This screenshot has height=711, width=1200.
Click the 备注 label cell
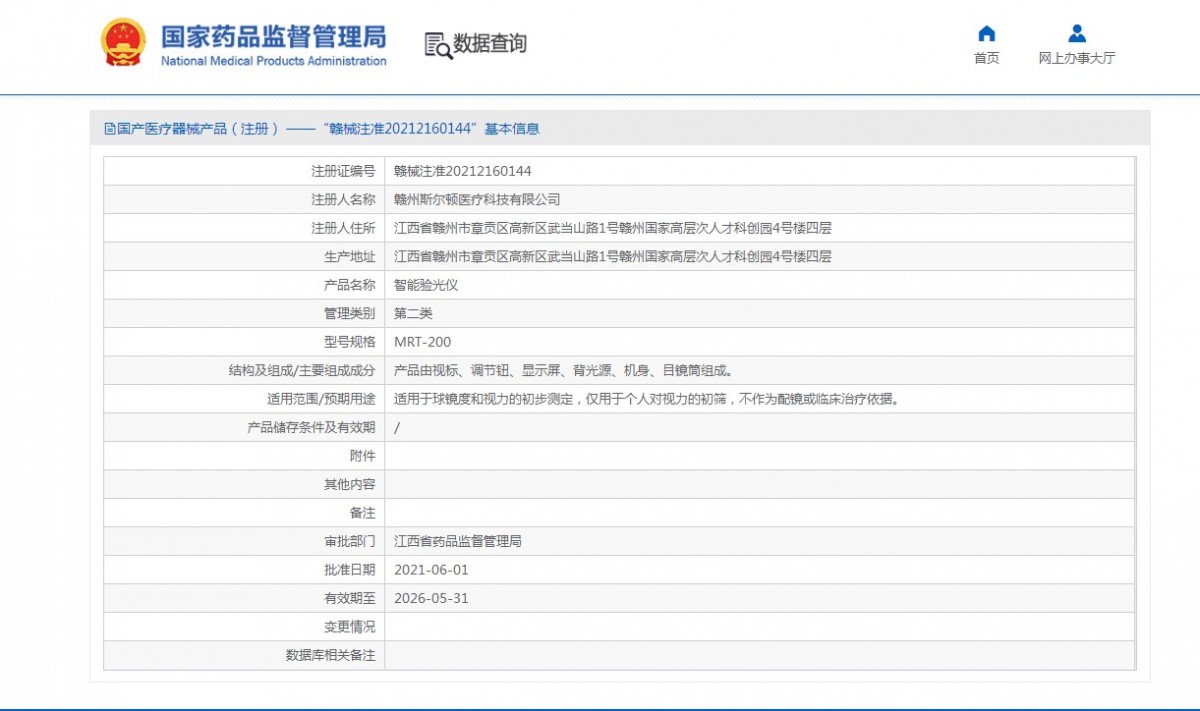tap(244, 513)
